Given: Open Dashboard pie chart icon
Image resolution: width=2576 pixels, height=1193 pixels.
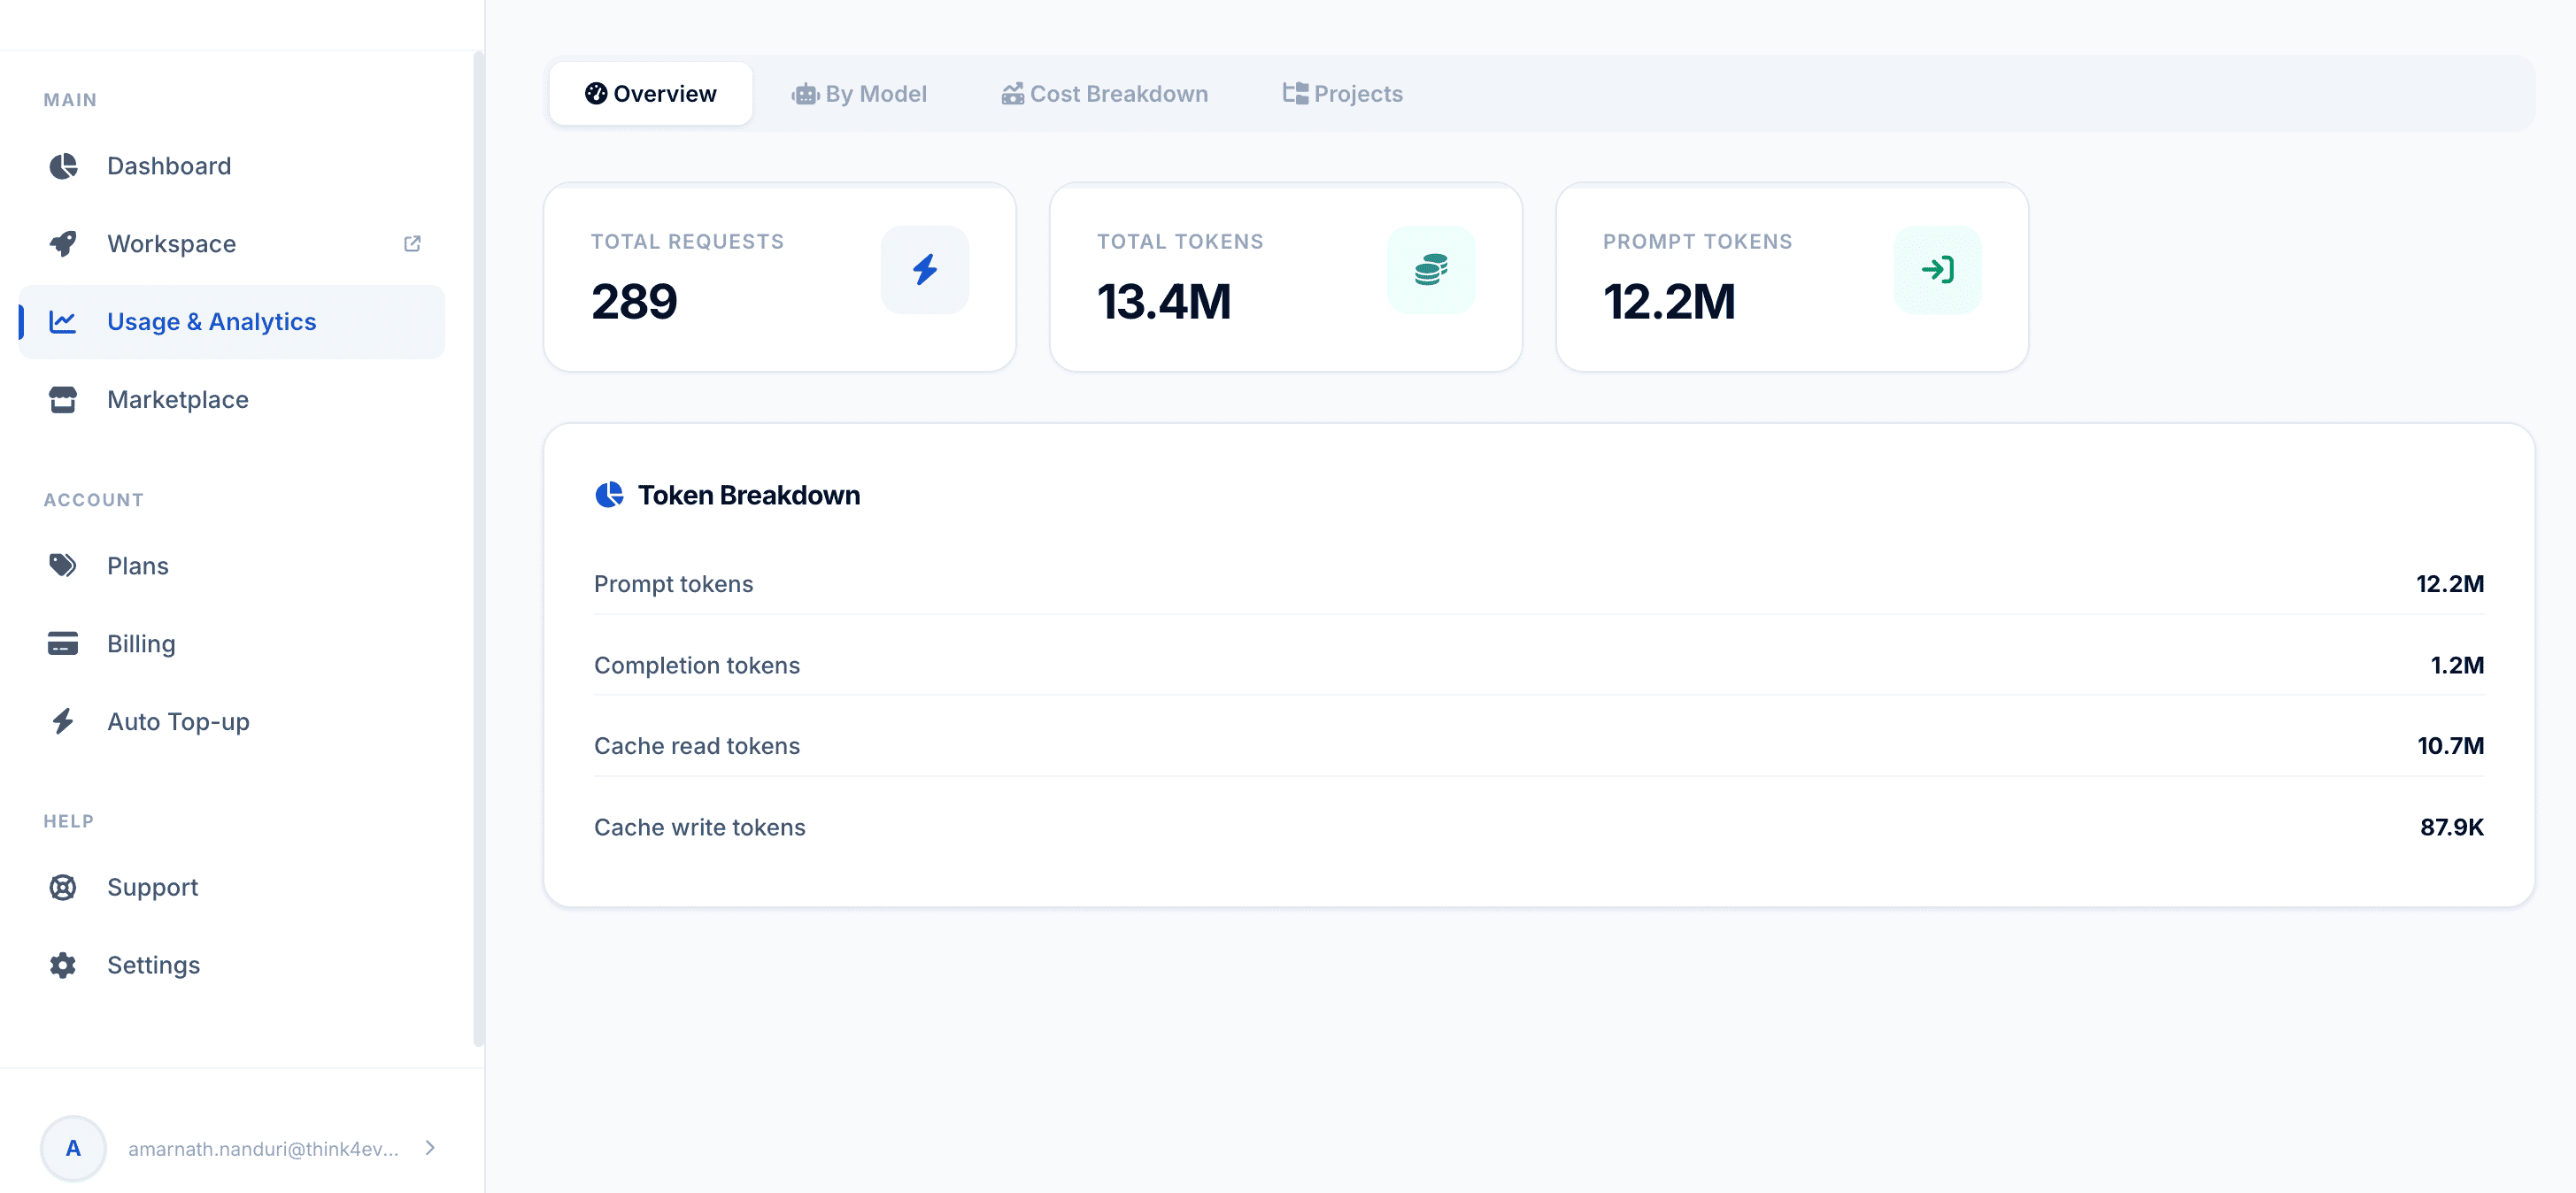Looking at the screenshot, I should tap(63, 166).
